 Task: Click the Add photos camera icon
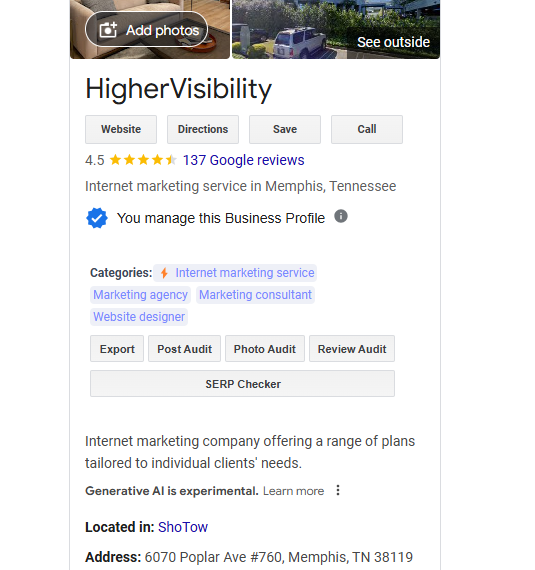click(108, 30)
